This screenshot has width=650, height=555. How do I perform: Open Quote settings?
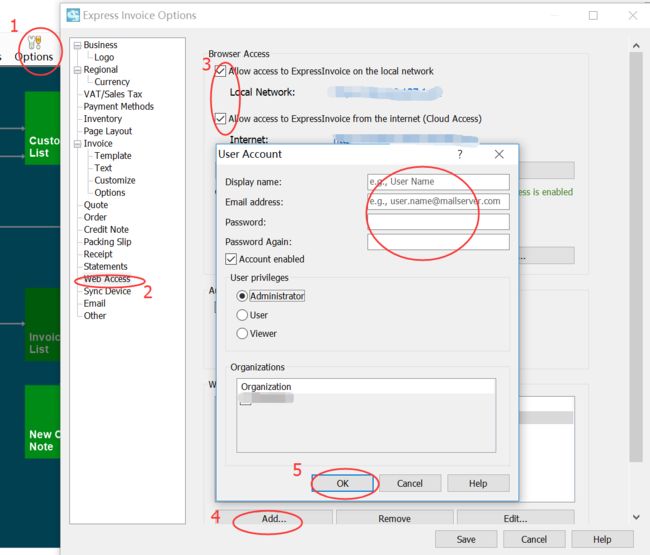[96, 205]
